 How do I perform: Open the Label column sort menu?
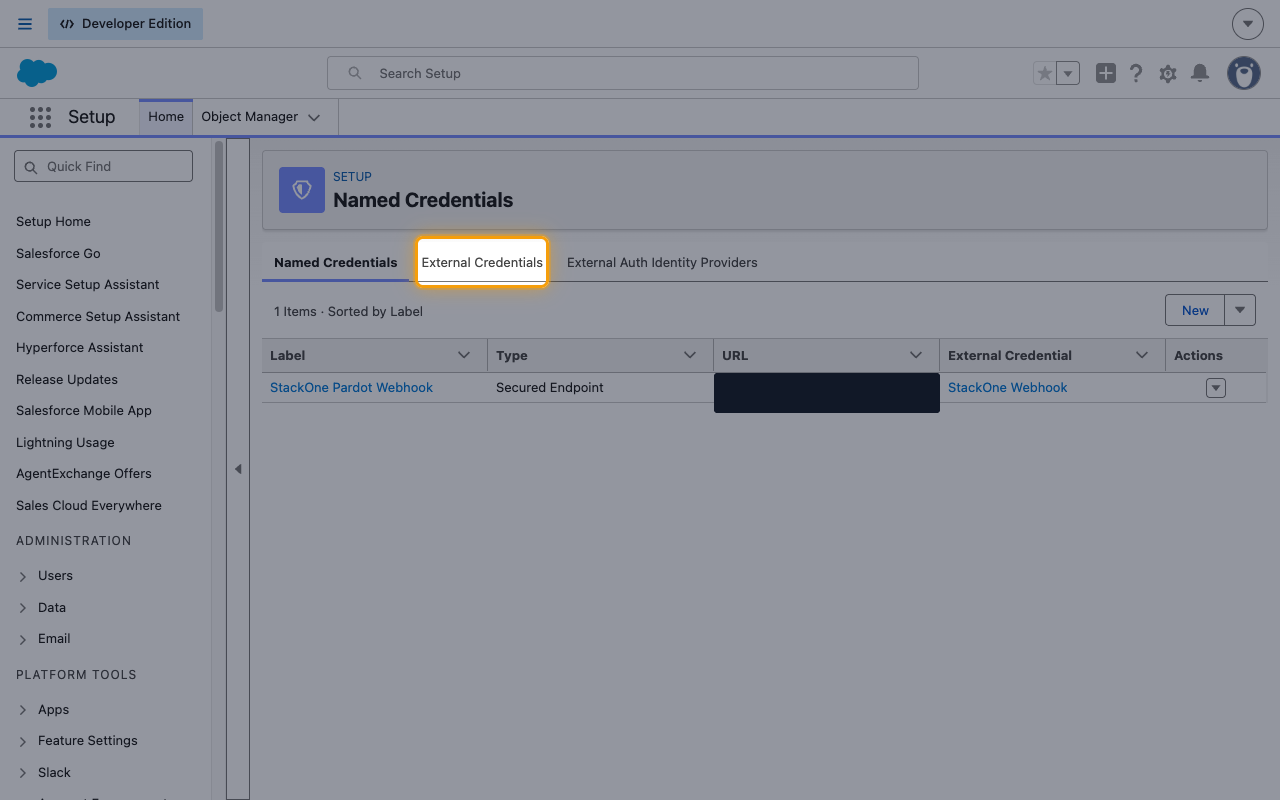464,355
